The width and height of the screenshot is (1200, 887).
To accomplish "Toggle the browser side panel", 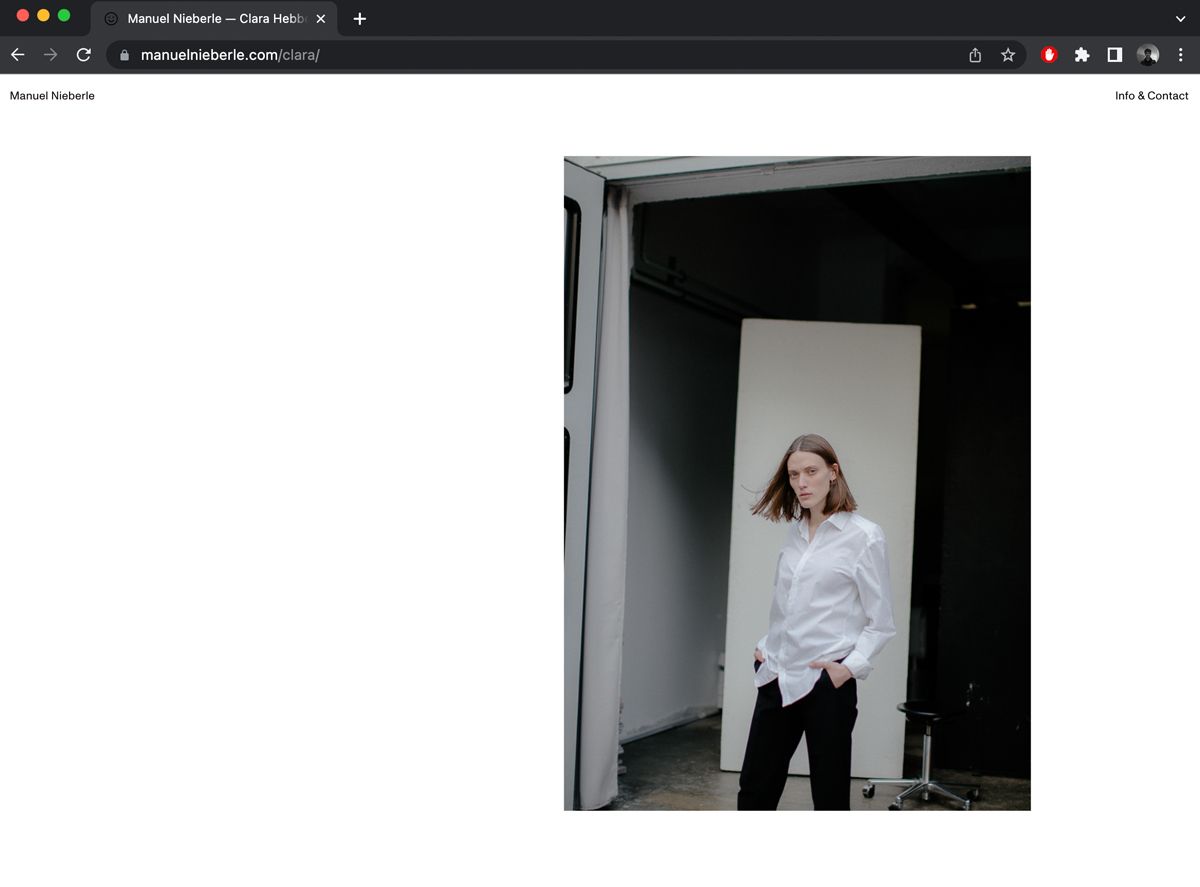I will point(1114,55).
